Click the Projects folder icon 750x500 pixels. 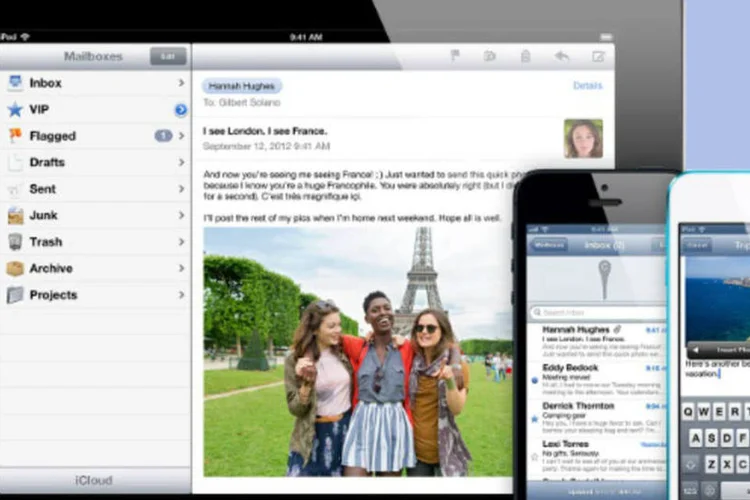[15, 295]
